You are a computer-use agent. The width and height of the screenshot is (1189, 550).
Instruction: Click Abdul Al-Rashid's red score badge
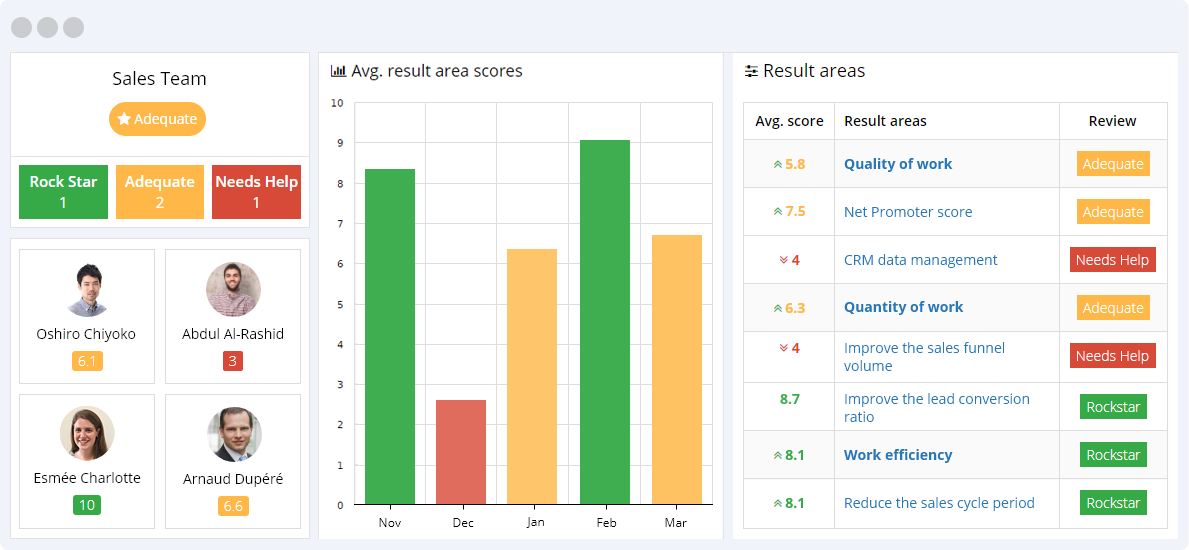point(233,361)
